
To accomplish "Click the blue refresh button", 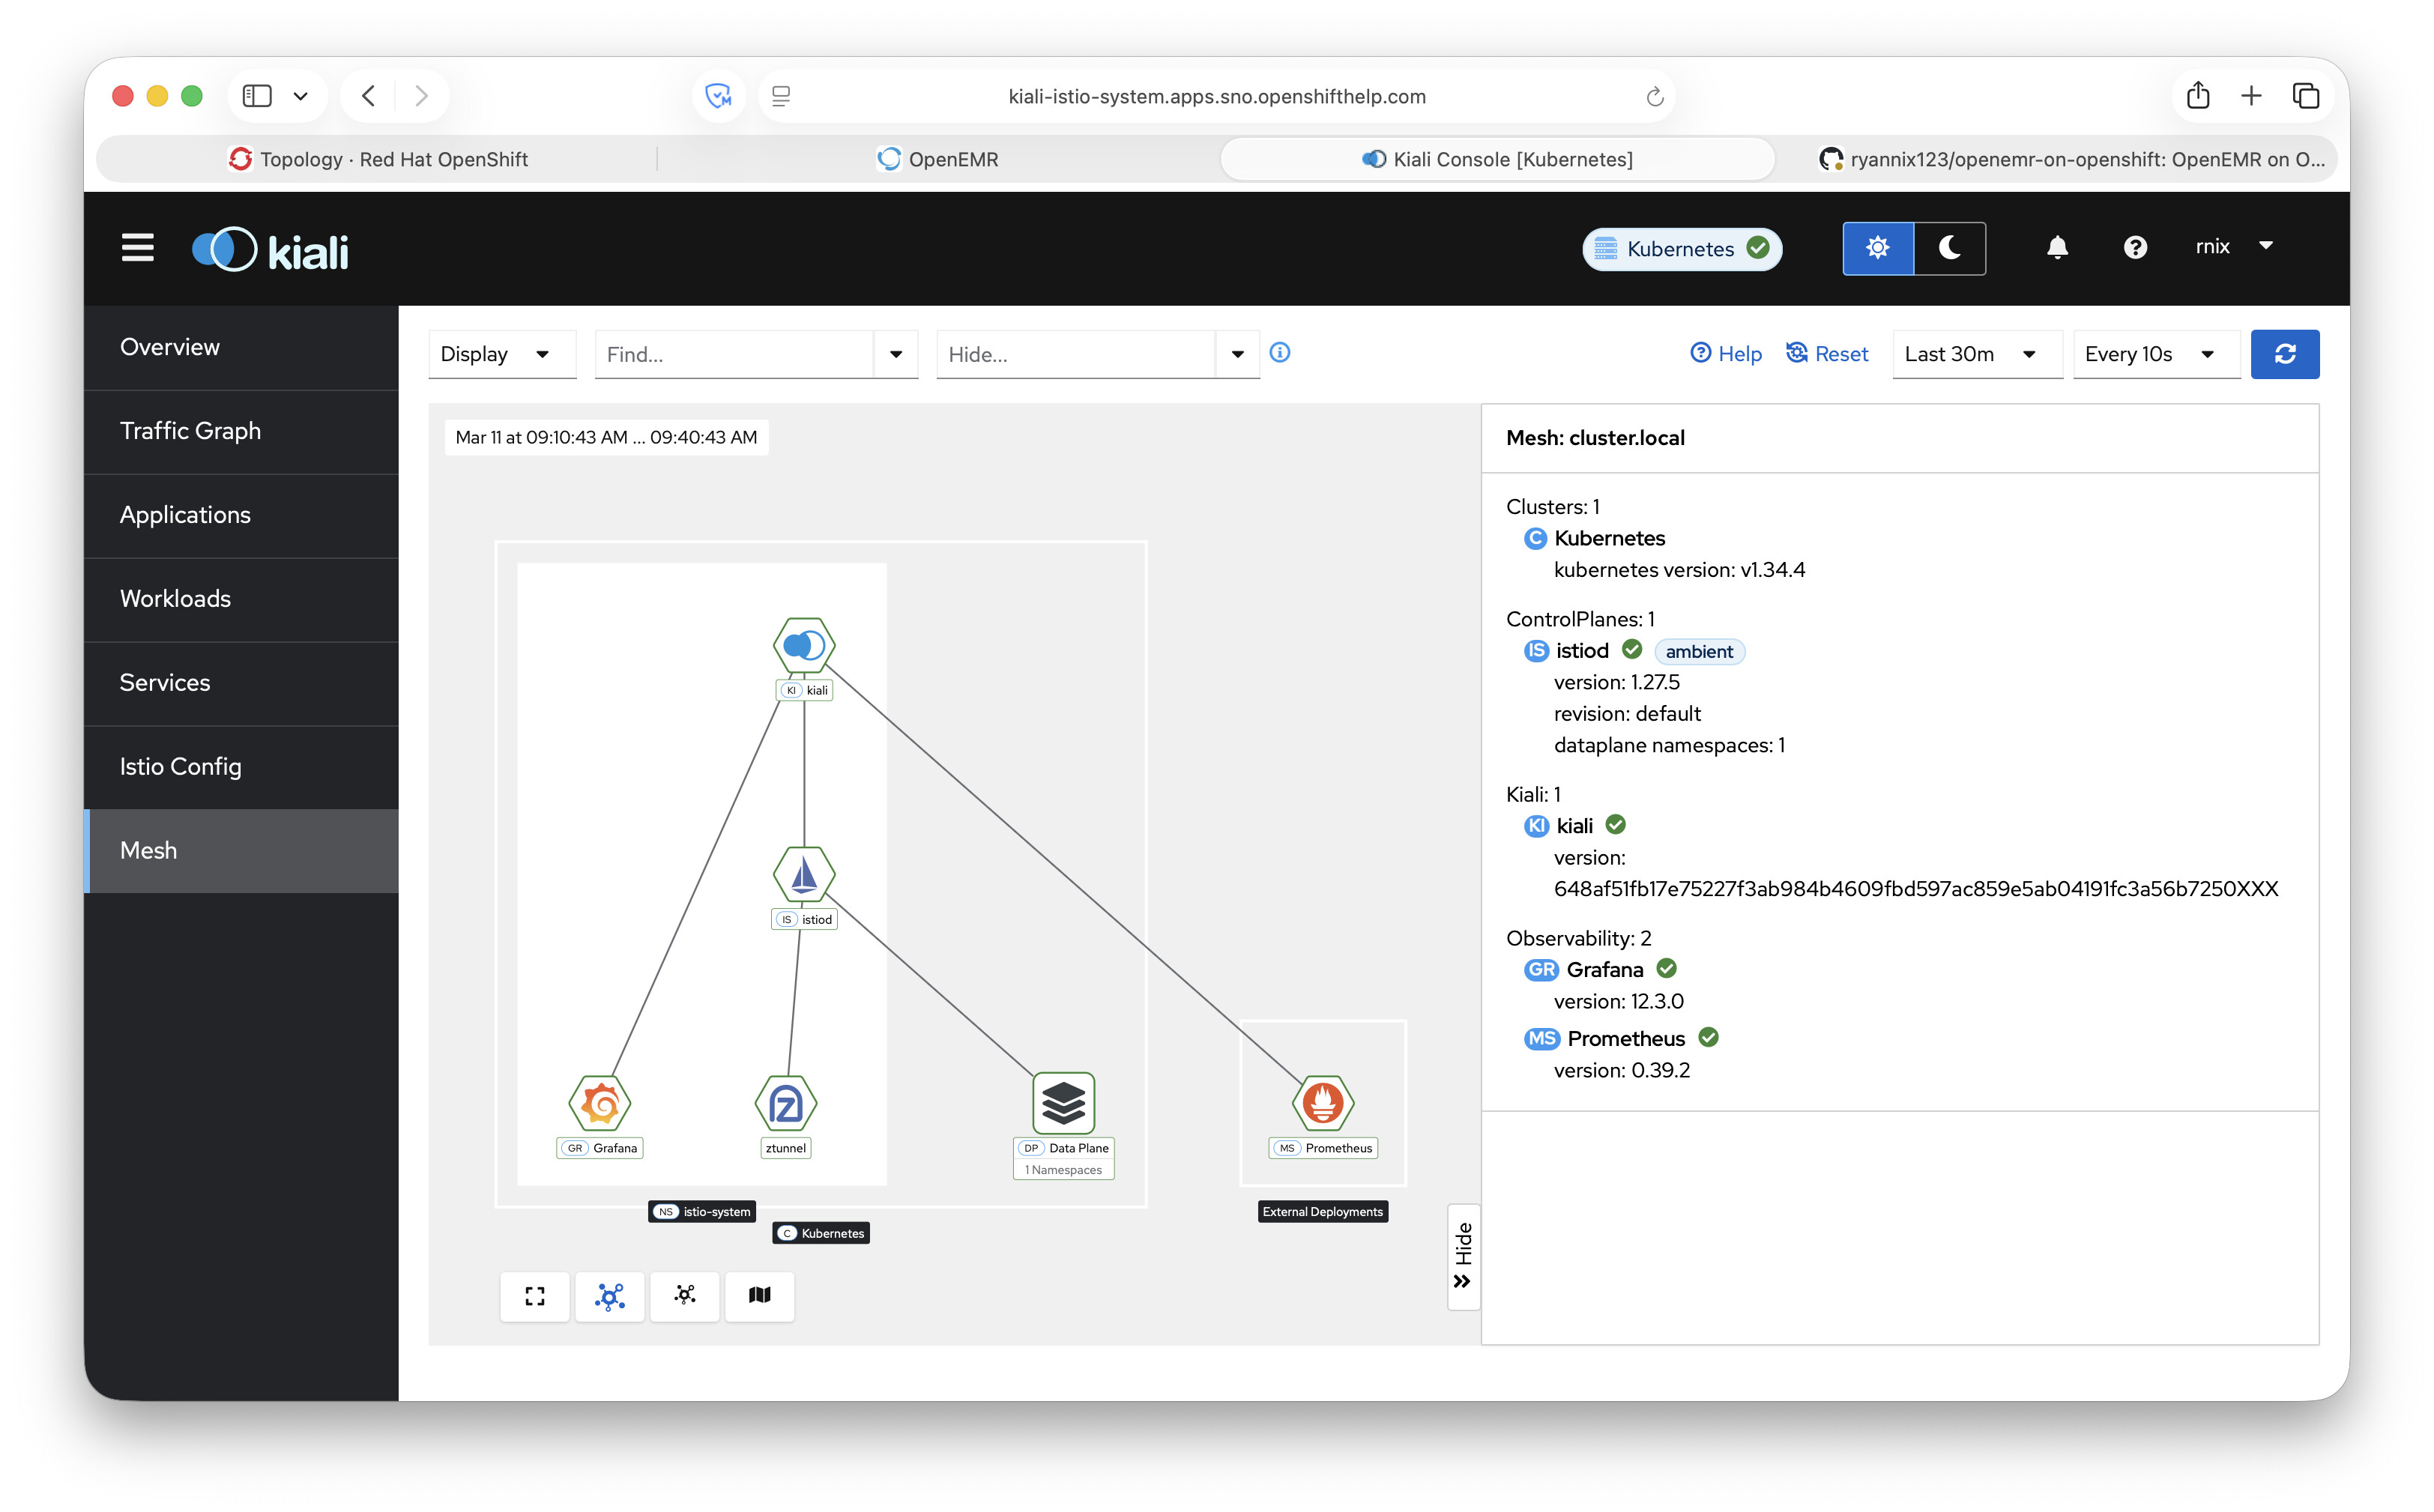I will [x=2284, y=354].
